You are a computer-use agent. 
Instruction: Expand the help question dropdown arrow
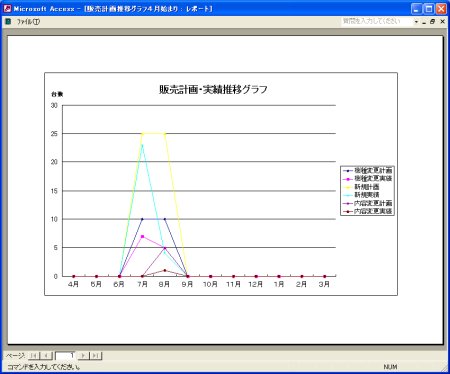(416, 22)
